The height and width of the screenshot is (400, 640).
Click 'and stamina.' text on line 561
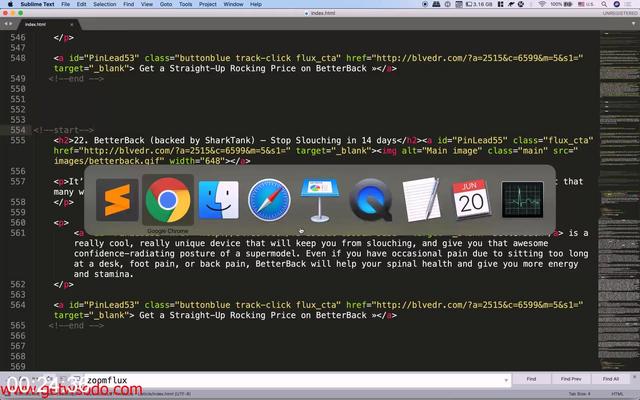pos(104,274)
